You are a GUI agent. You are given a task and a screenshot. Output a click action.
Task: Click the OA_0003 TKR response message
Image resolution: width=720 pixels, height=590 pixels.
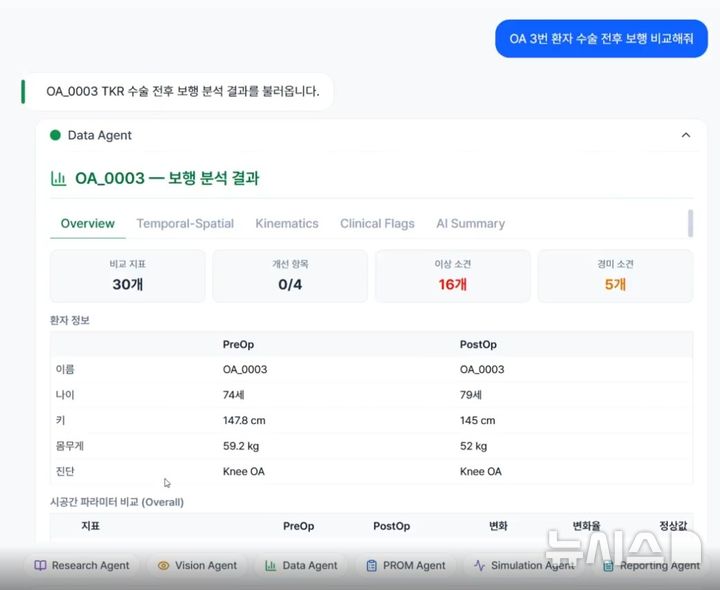(177, 91)
